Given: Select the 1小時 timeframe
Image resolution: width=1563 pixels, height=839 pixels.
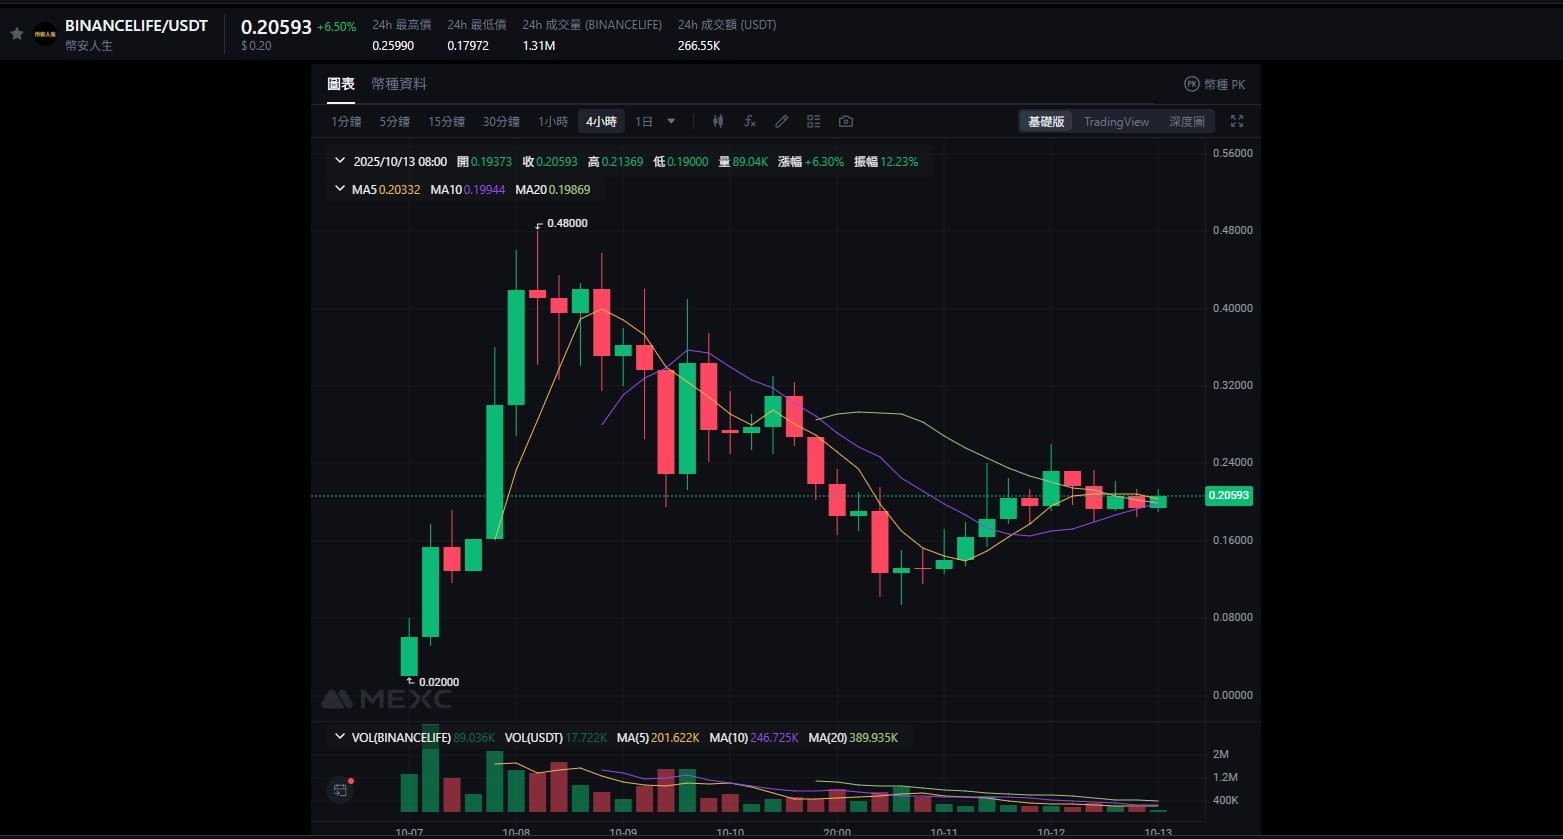Looking at the screenshot, I should pyautogui.click(x=553, y=121).
